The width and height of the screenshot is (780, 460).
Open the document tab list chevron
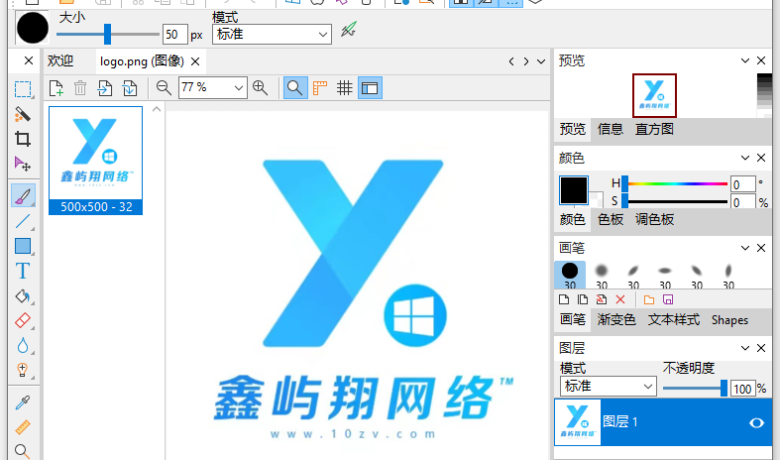[x=541, y=62]
